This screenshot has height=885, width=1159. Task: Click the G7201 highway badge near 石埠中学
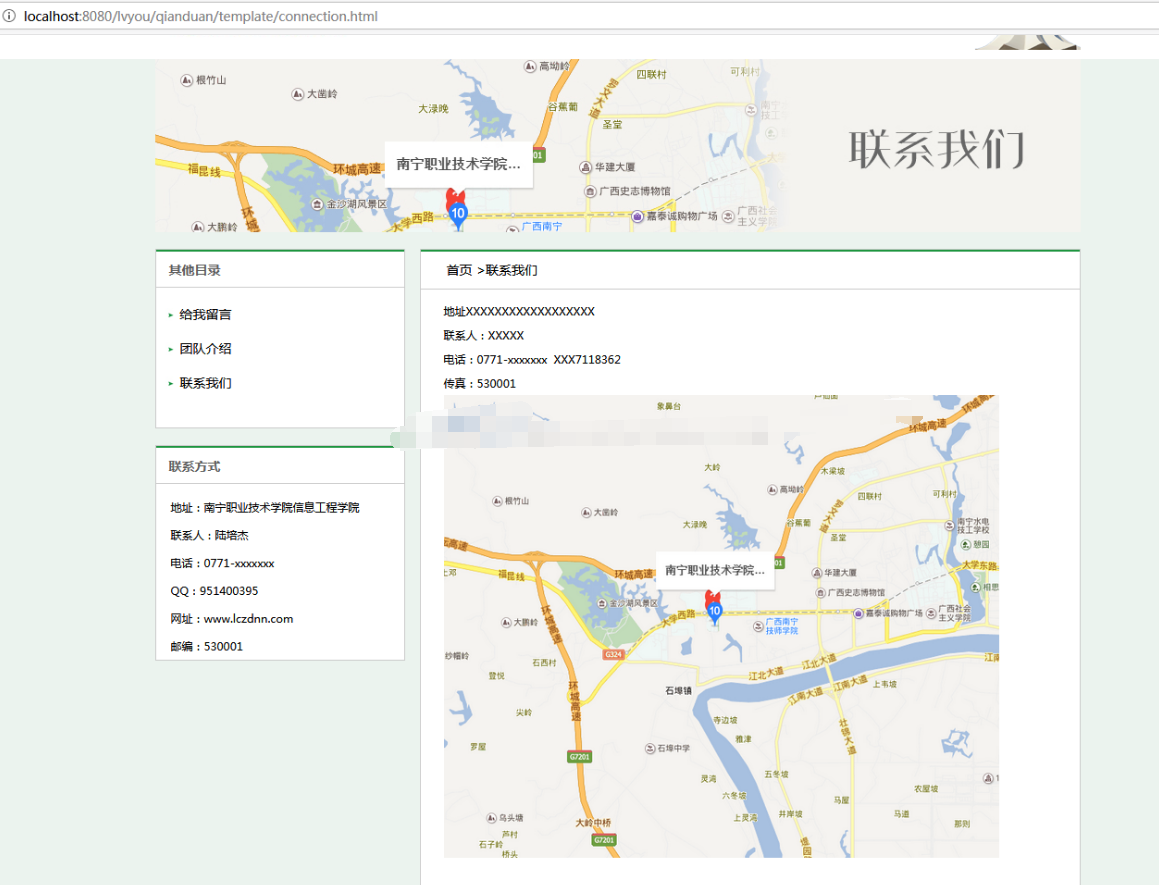click(580, 756)
